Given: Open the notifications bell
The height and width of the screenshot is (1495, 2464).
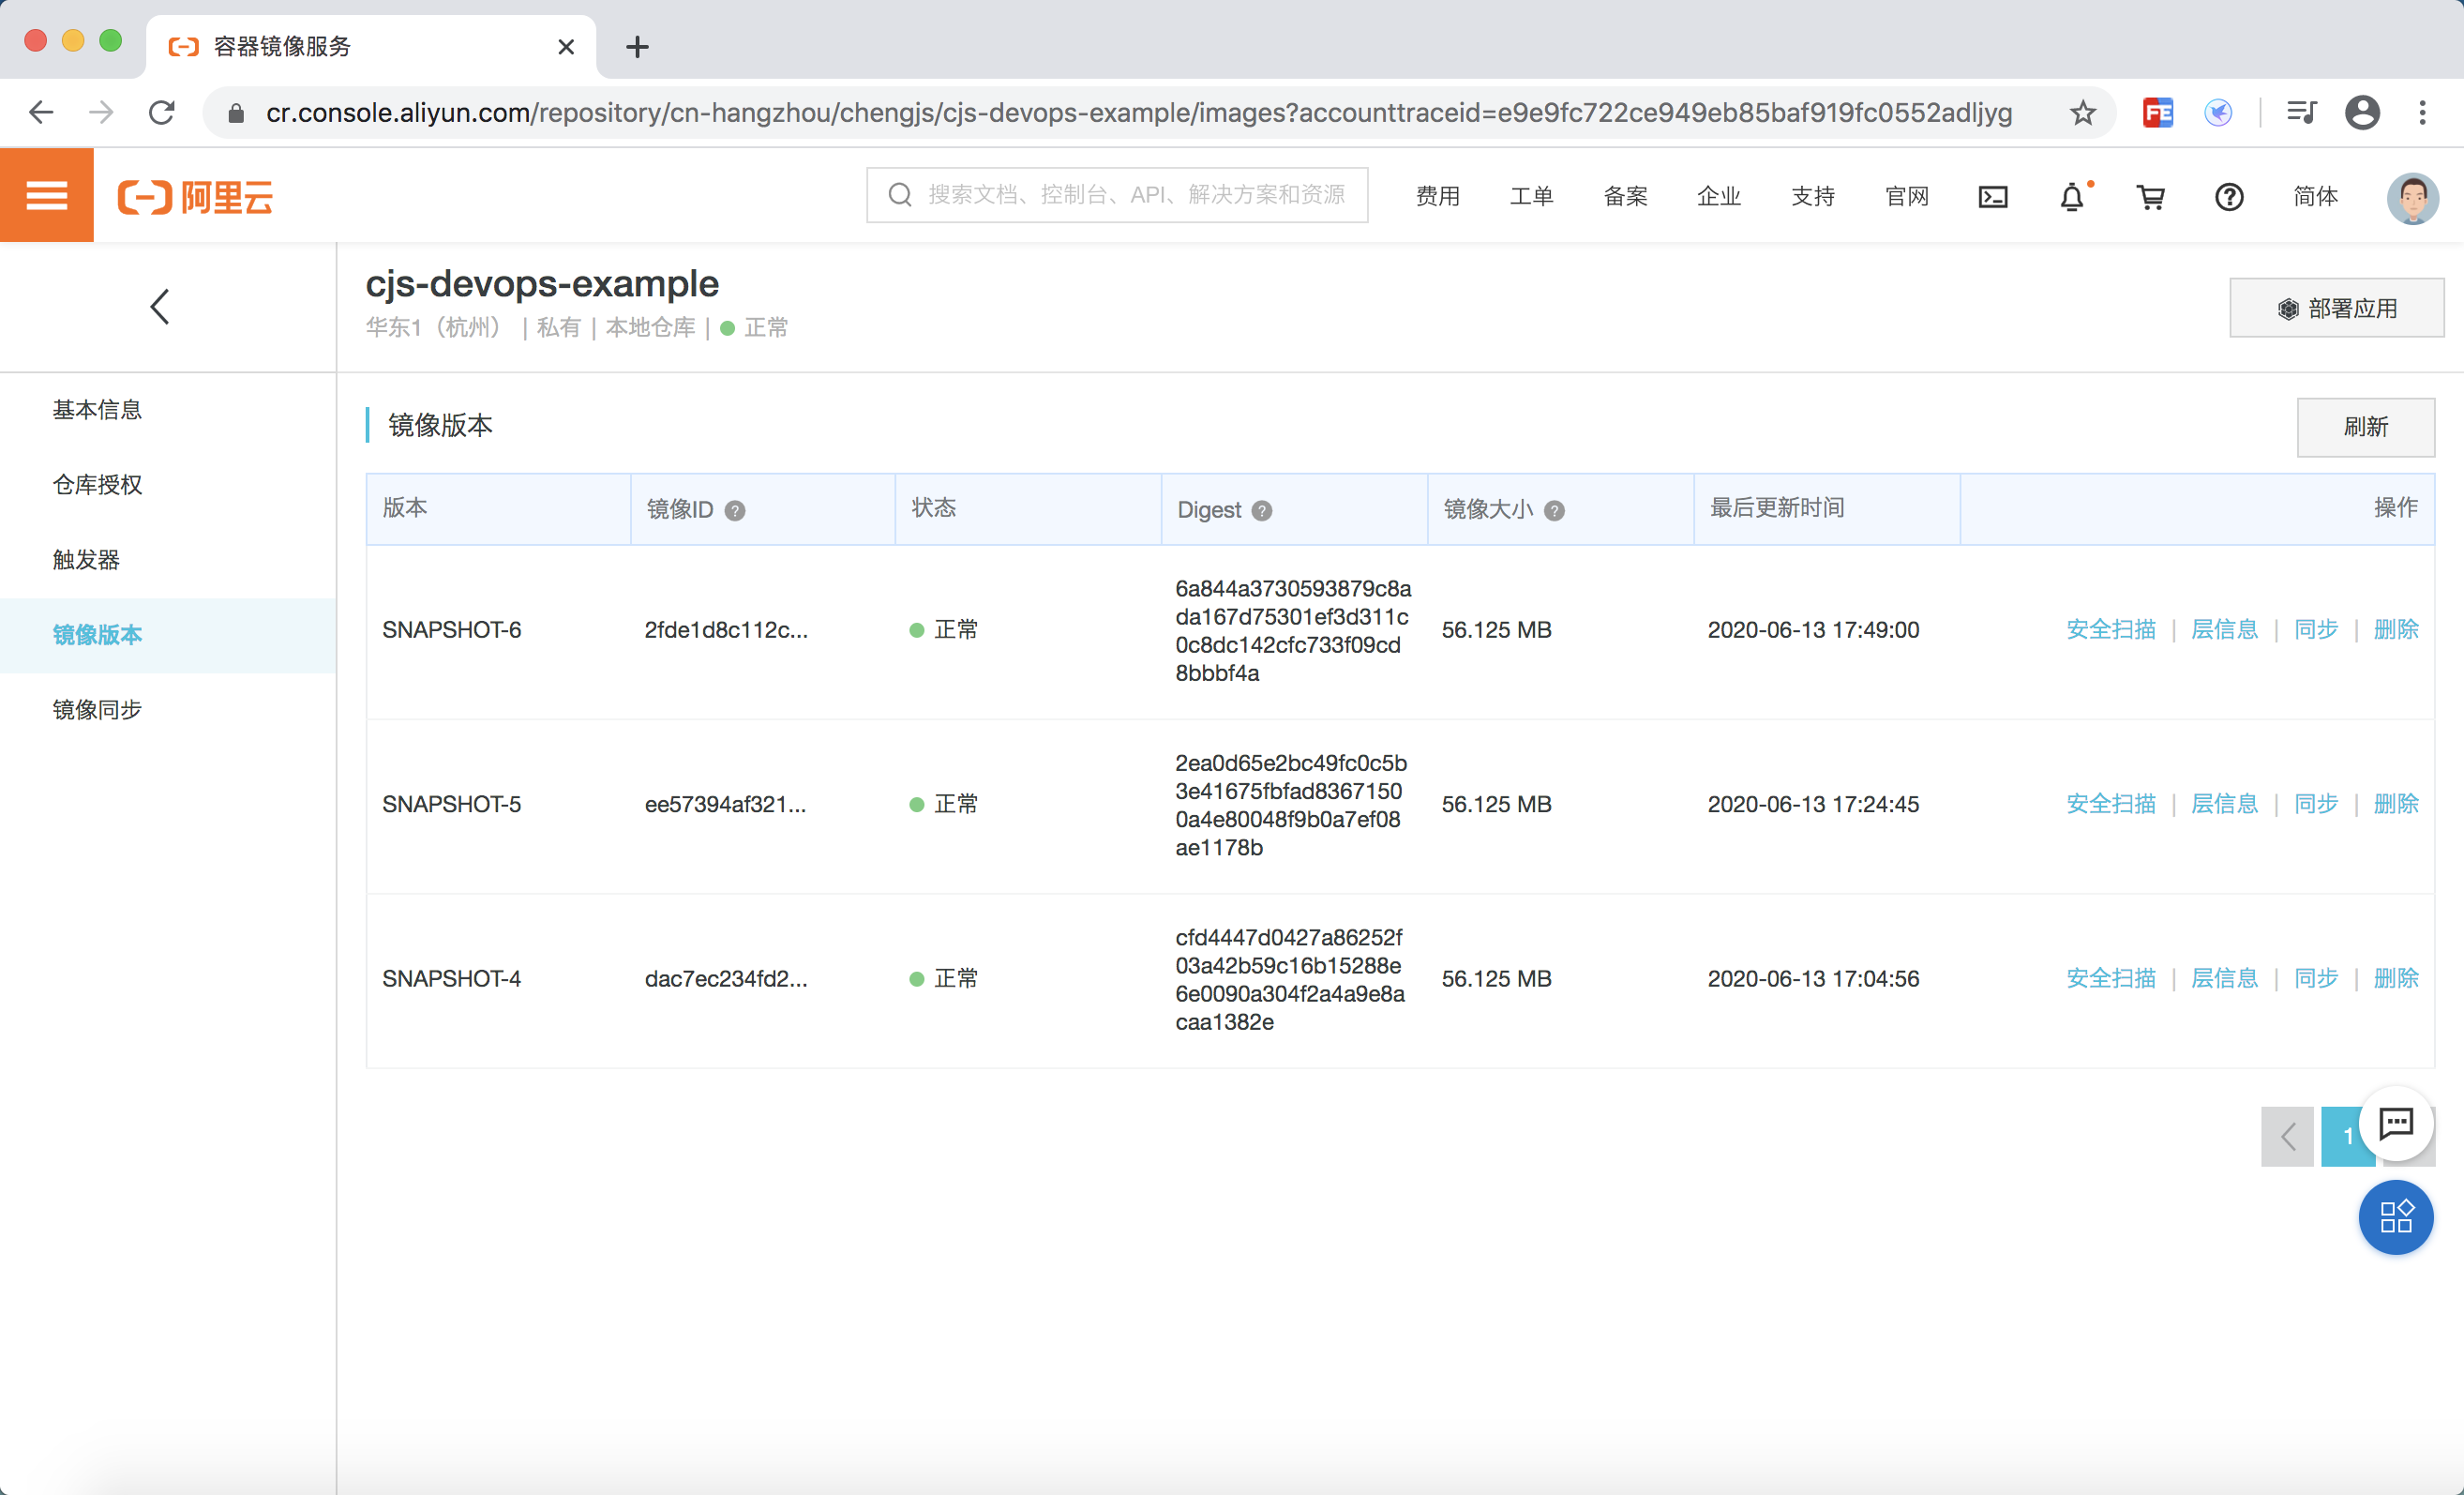Looking at the screenshot, I should (2072, 196).
